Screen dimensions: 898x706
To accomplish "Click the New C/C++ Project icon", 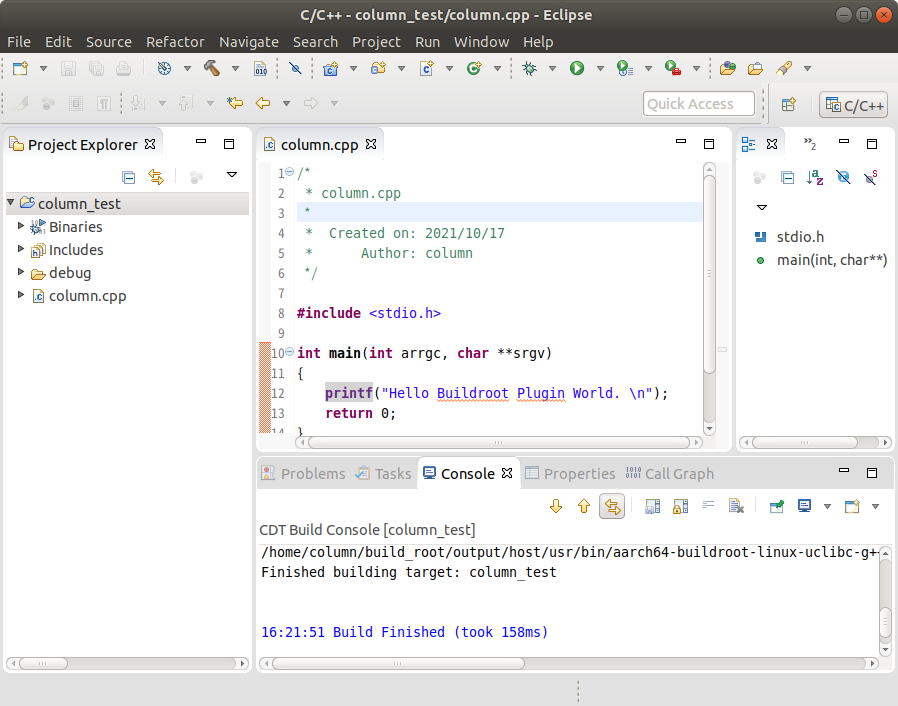I will click(x=330, y=69).
